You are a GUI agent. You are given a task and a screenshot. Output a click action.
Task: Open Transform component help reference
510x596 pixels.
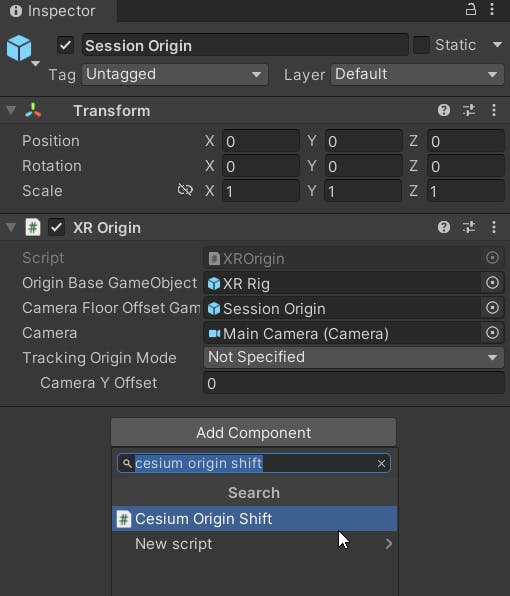(443, 111)
